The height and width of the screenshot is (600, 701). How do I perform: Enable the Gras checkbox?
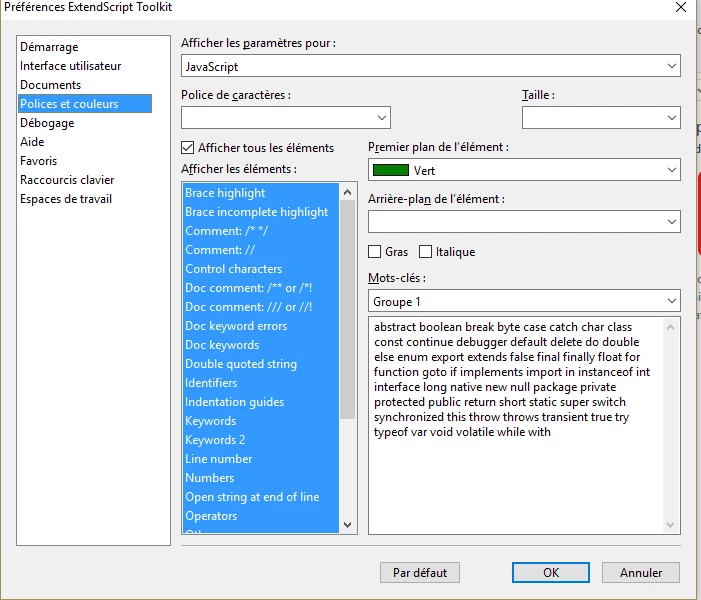click(375, 252)
